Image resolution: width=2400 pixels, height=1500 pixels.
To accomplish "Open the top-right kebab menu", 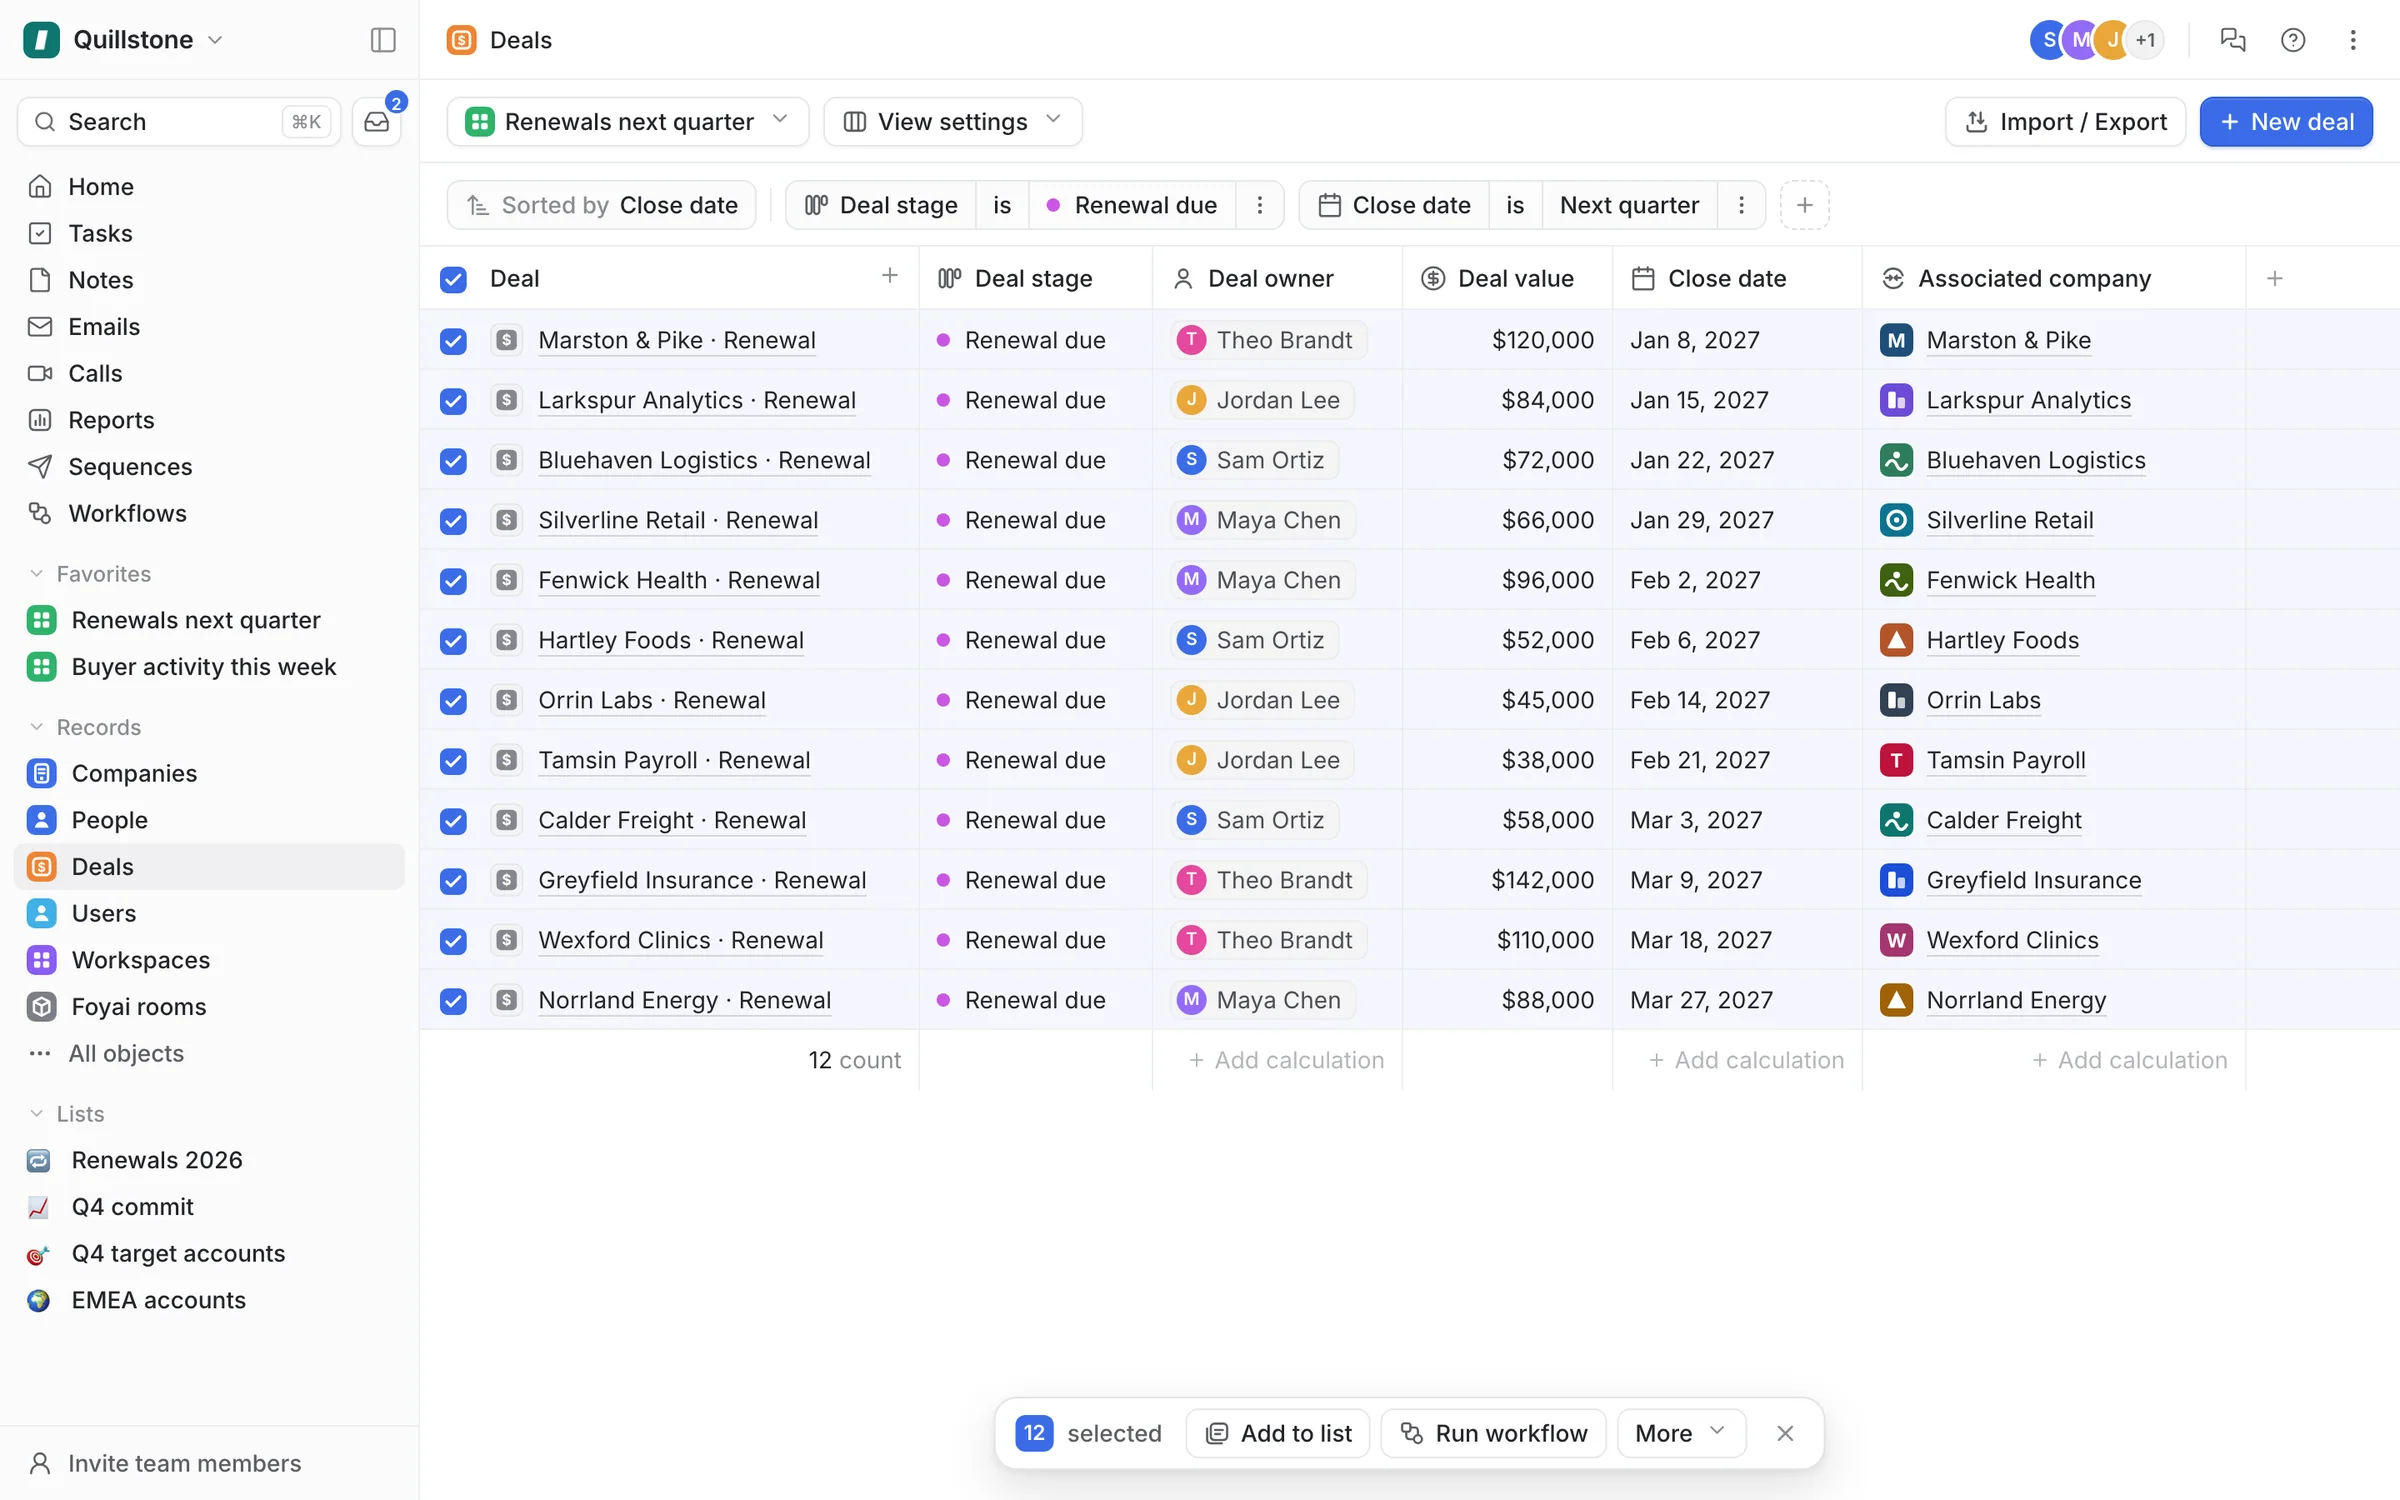I will (2353, 40).
